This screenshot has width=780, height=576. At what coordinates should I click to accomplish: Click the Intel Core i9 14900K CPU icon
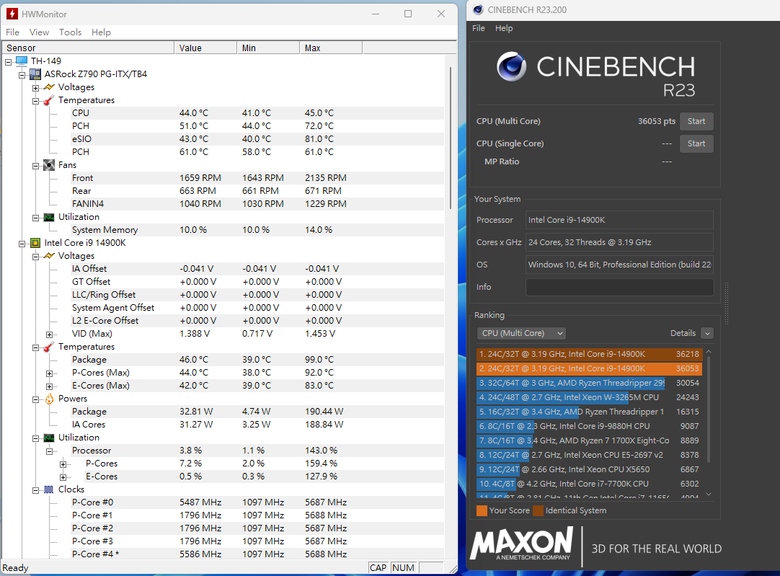(x=35, y=243)
